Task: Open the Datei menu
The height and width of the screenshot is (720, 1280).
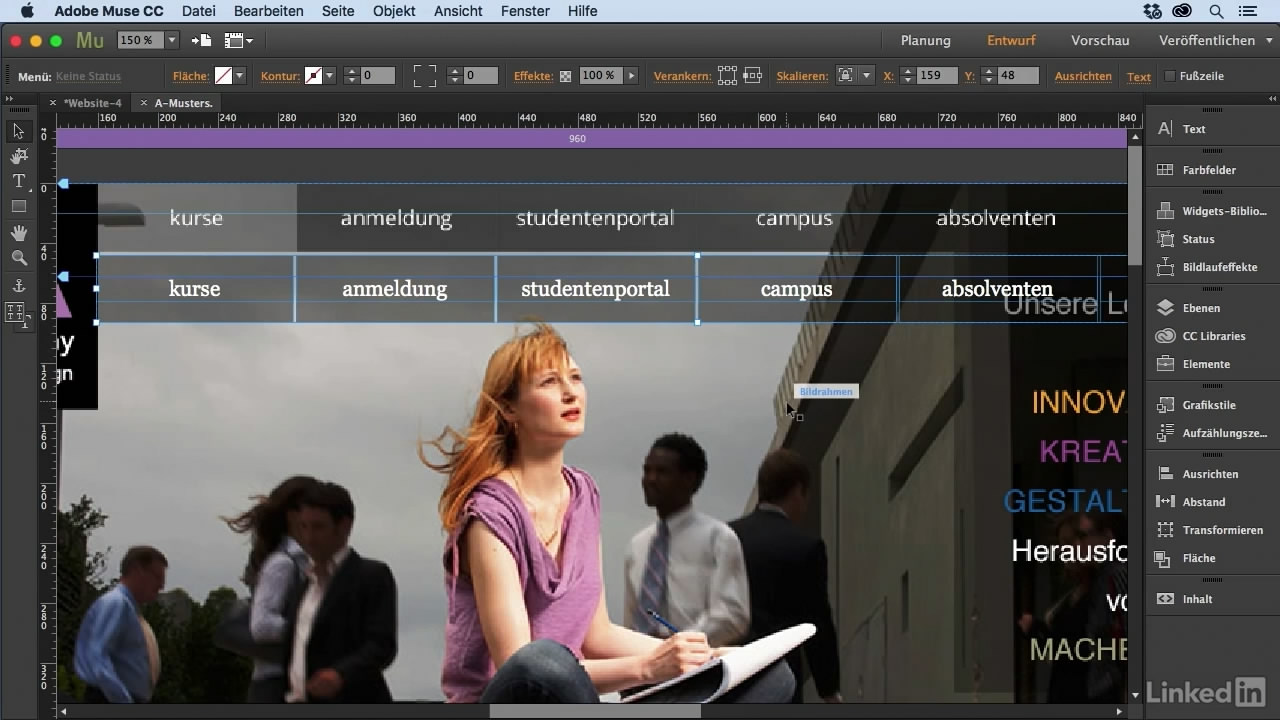Action: click(x=199, y=11)
